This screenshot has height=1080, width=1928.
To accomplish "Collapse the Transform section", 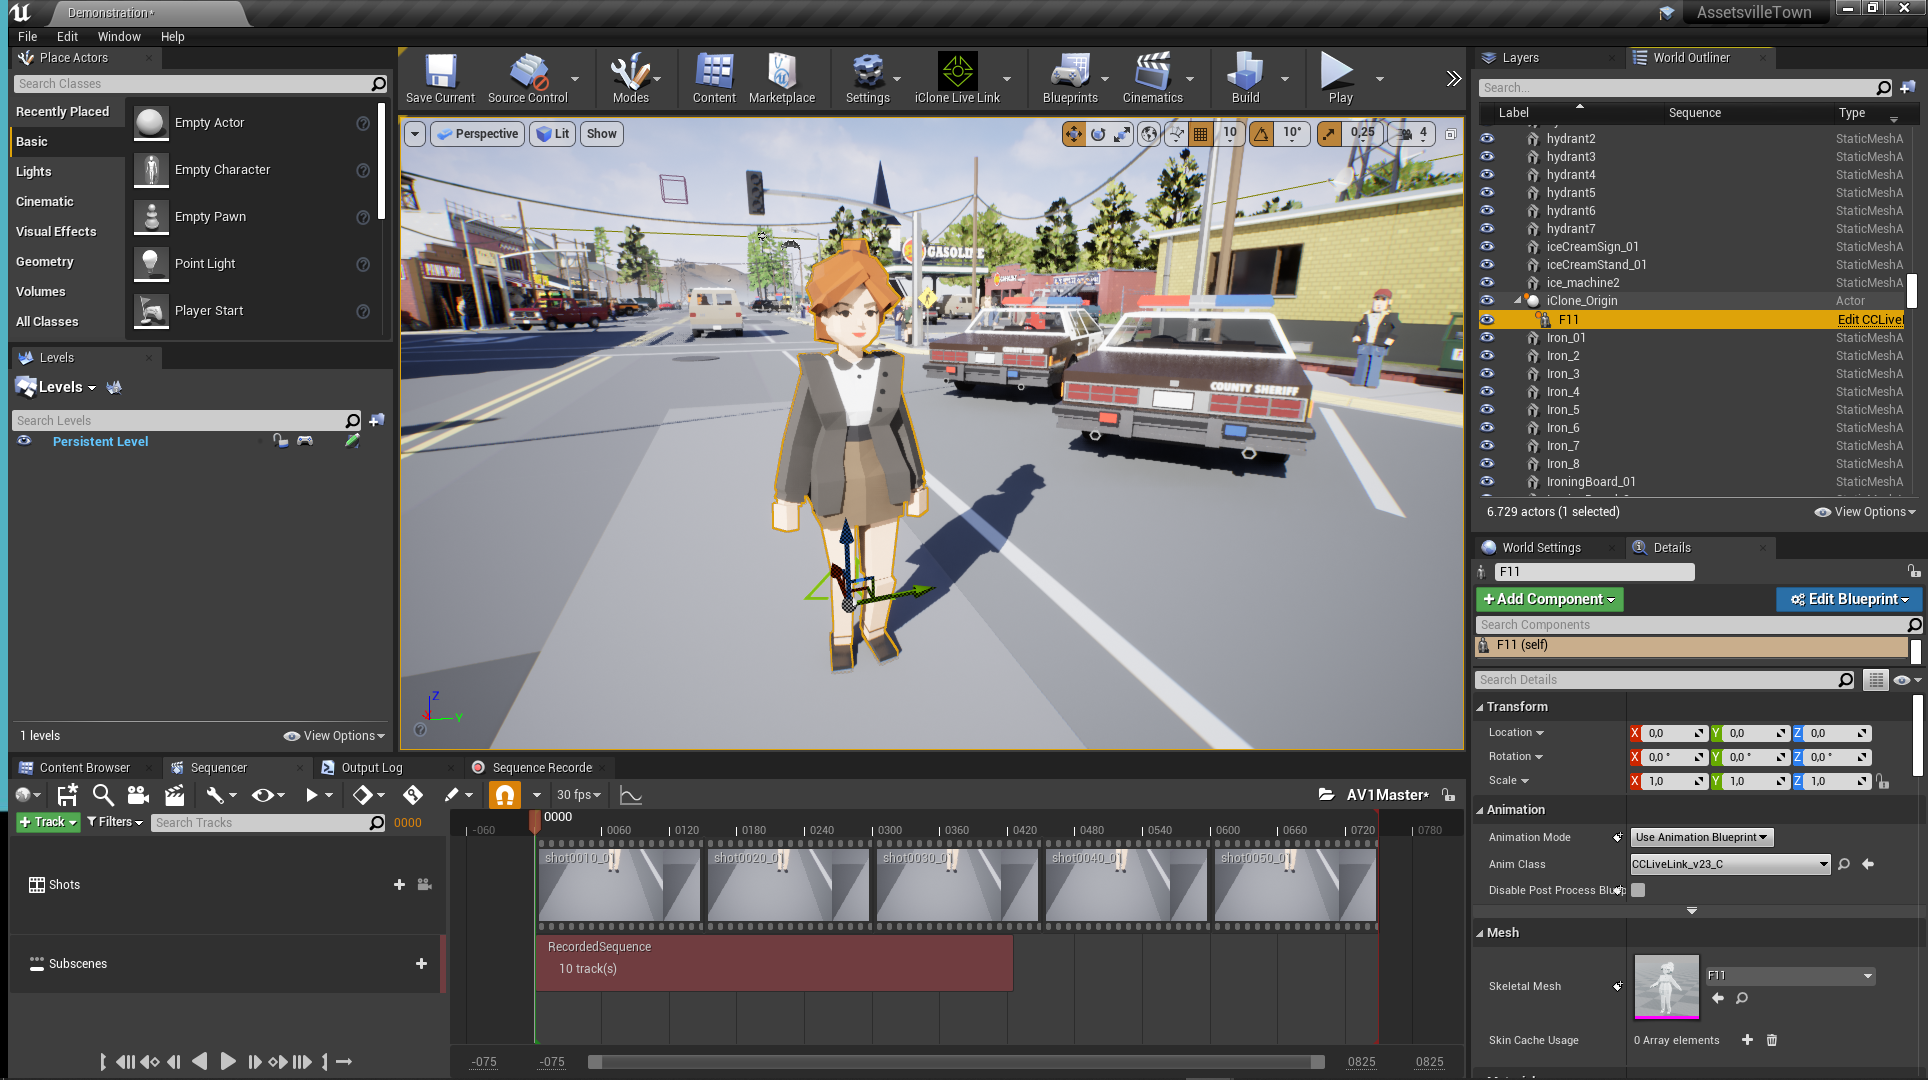I will click(x=1480, y=707).
